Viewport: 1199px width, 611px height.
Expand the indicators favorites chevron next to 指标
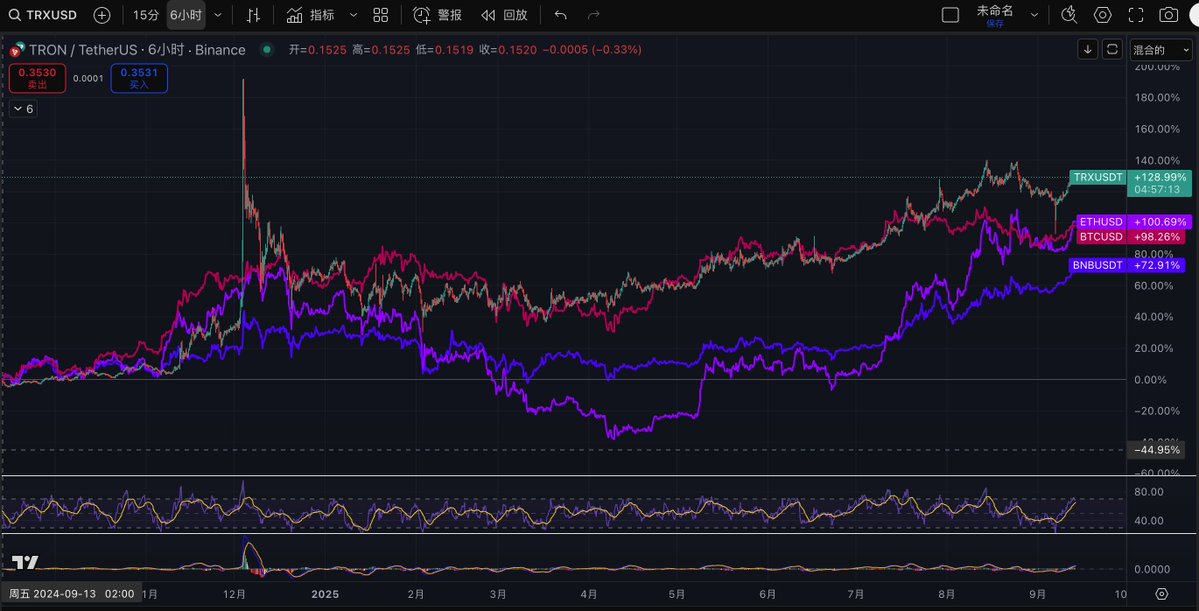click(353, 15)
